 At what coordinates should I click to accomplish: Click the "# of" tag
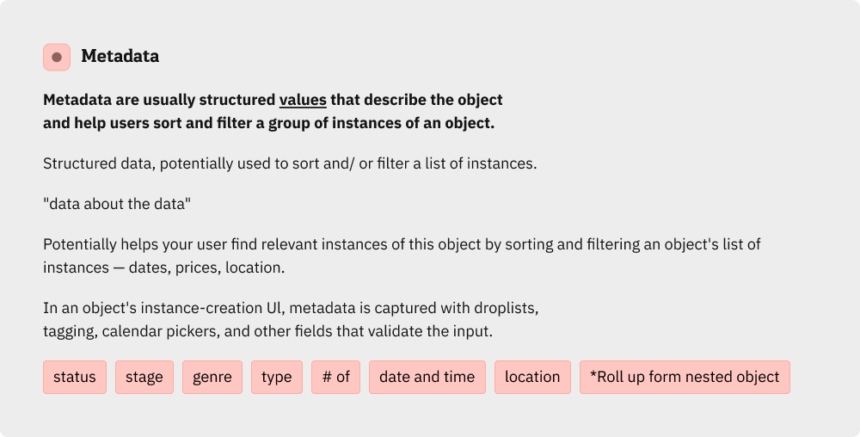(336, 377)
